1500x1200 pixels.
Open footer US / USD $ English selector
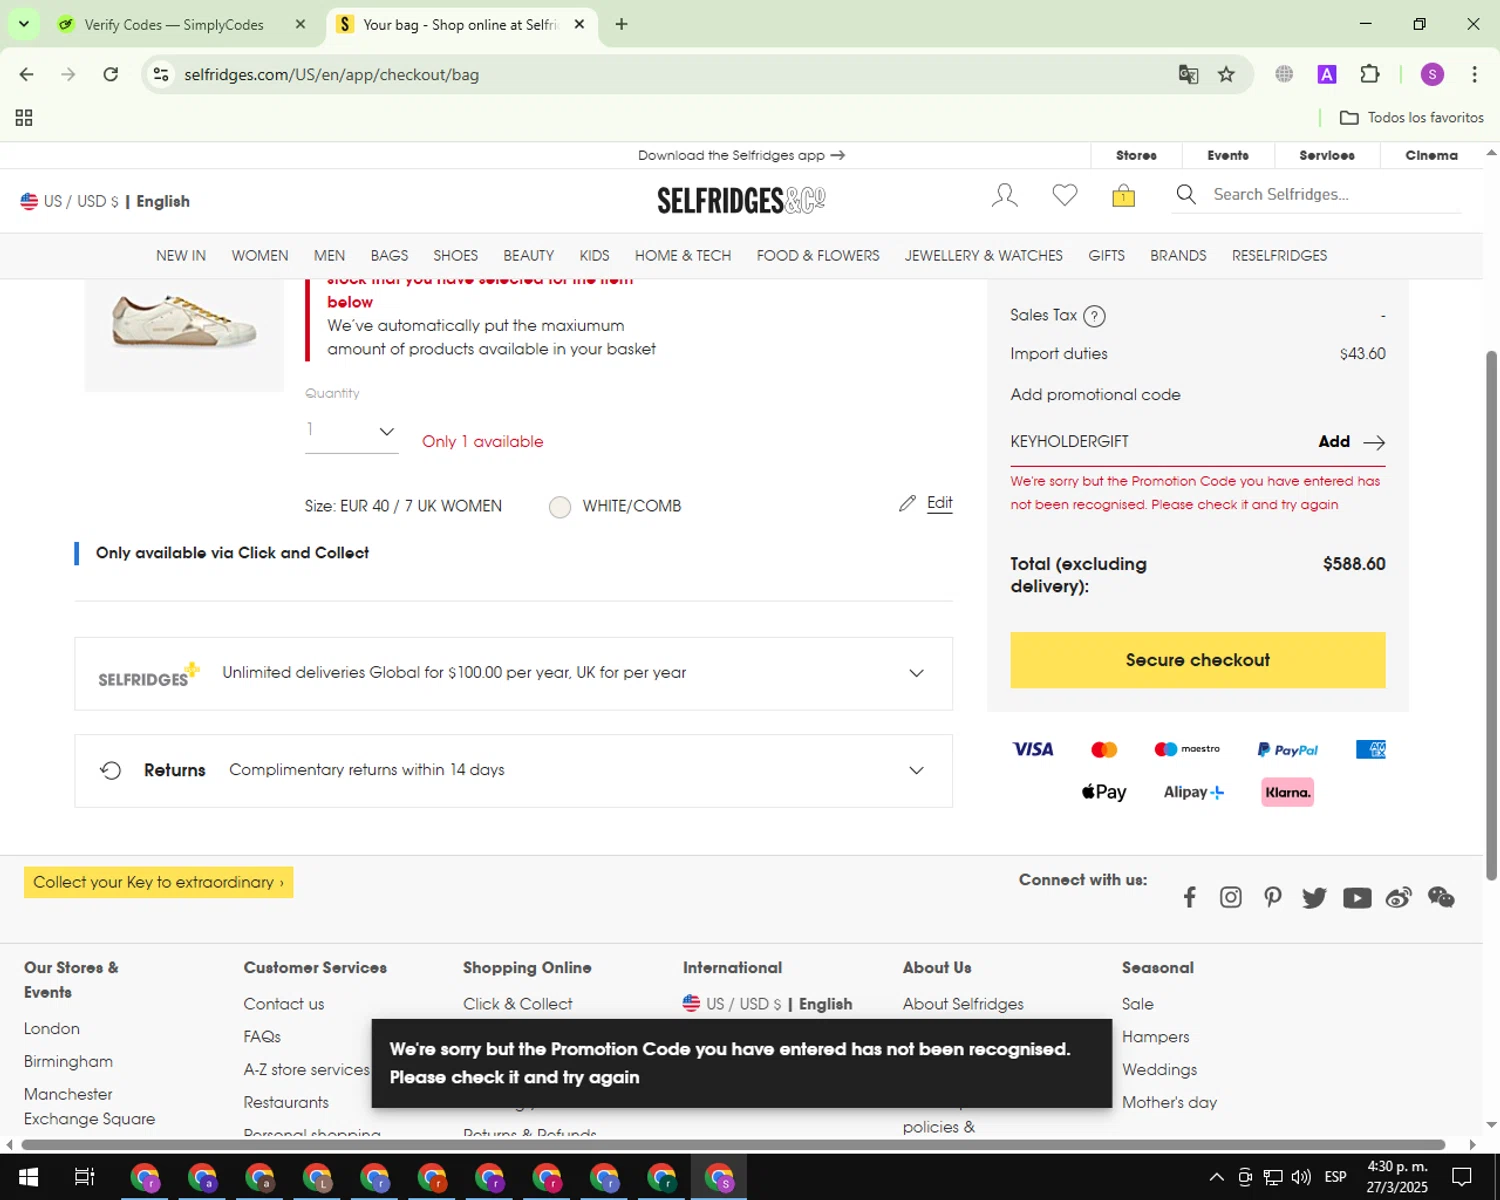767,1003
